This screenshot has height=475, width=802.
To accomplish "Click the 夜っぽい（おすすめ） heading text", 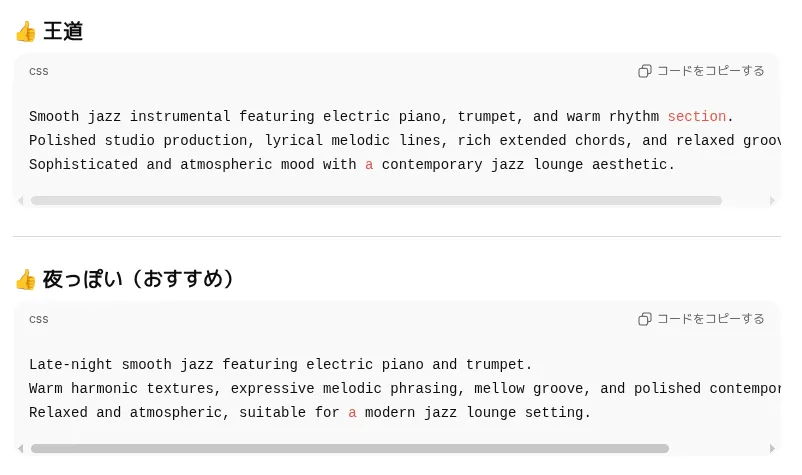I will 139,280.
